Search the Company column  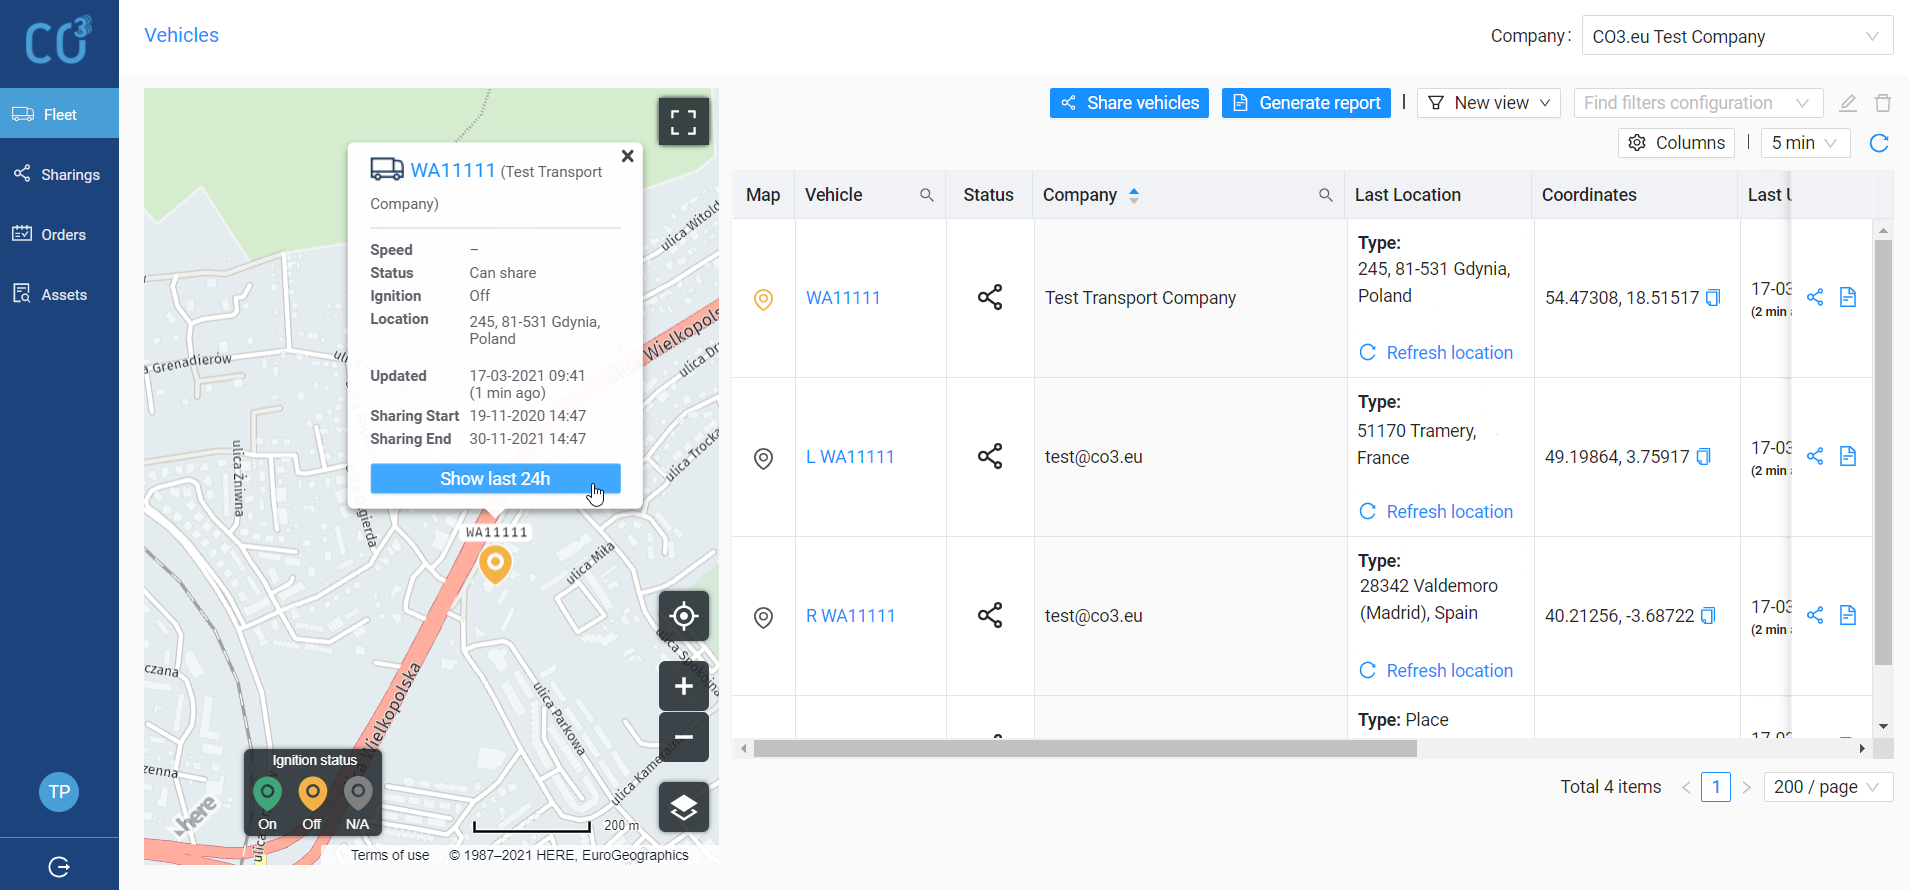1326,195
